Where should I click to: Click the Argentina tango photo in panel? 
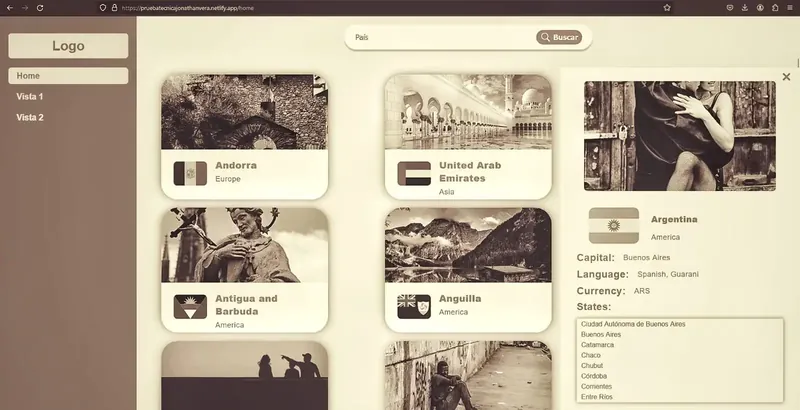tap(680, 136)
